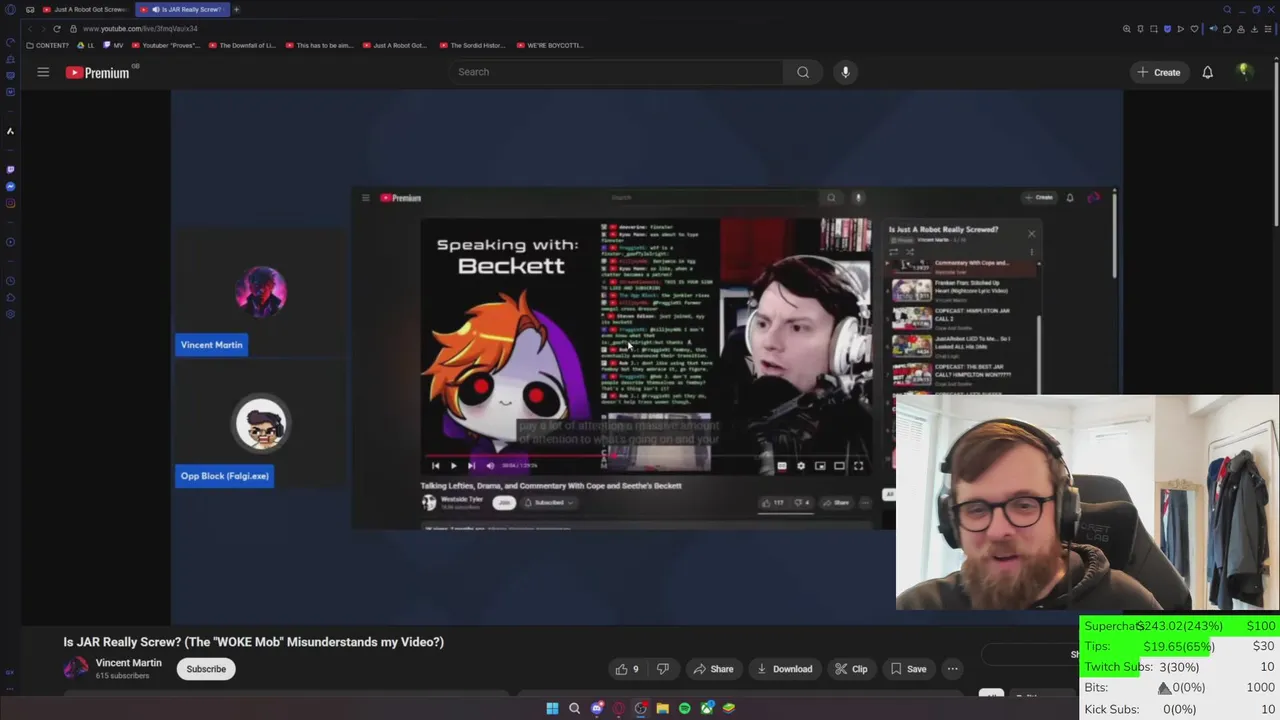Subscribe to Vincent Martin channel
Viewport: 1280px width, 720px height.
point(206,669)
